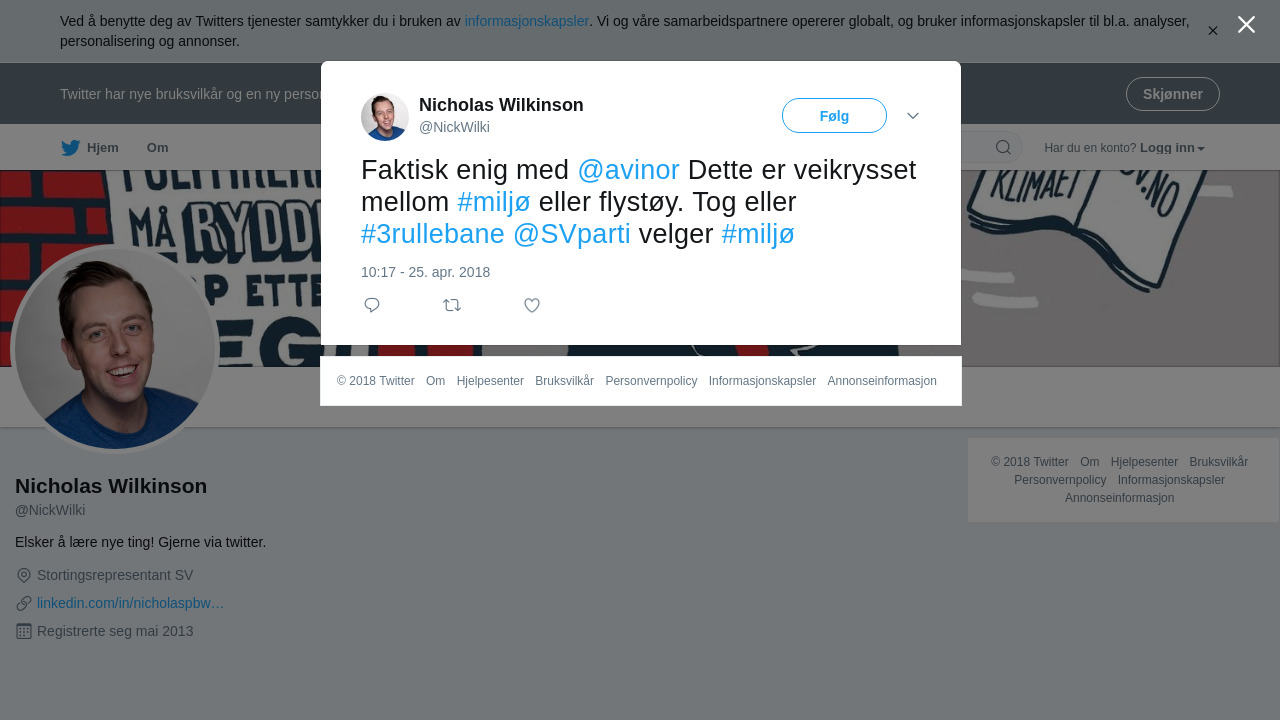1280x720 pixels.
Task: Open the linkedin.com profile link
Action: pos(130,603)
